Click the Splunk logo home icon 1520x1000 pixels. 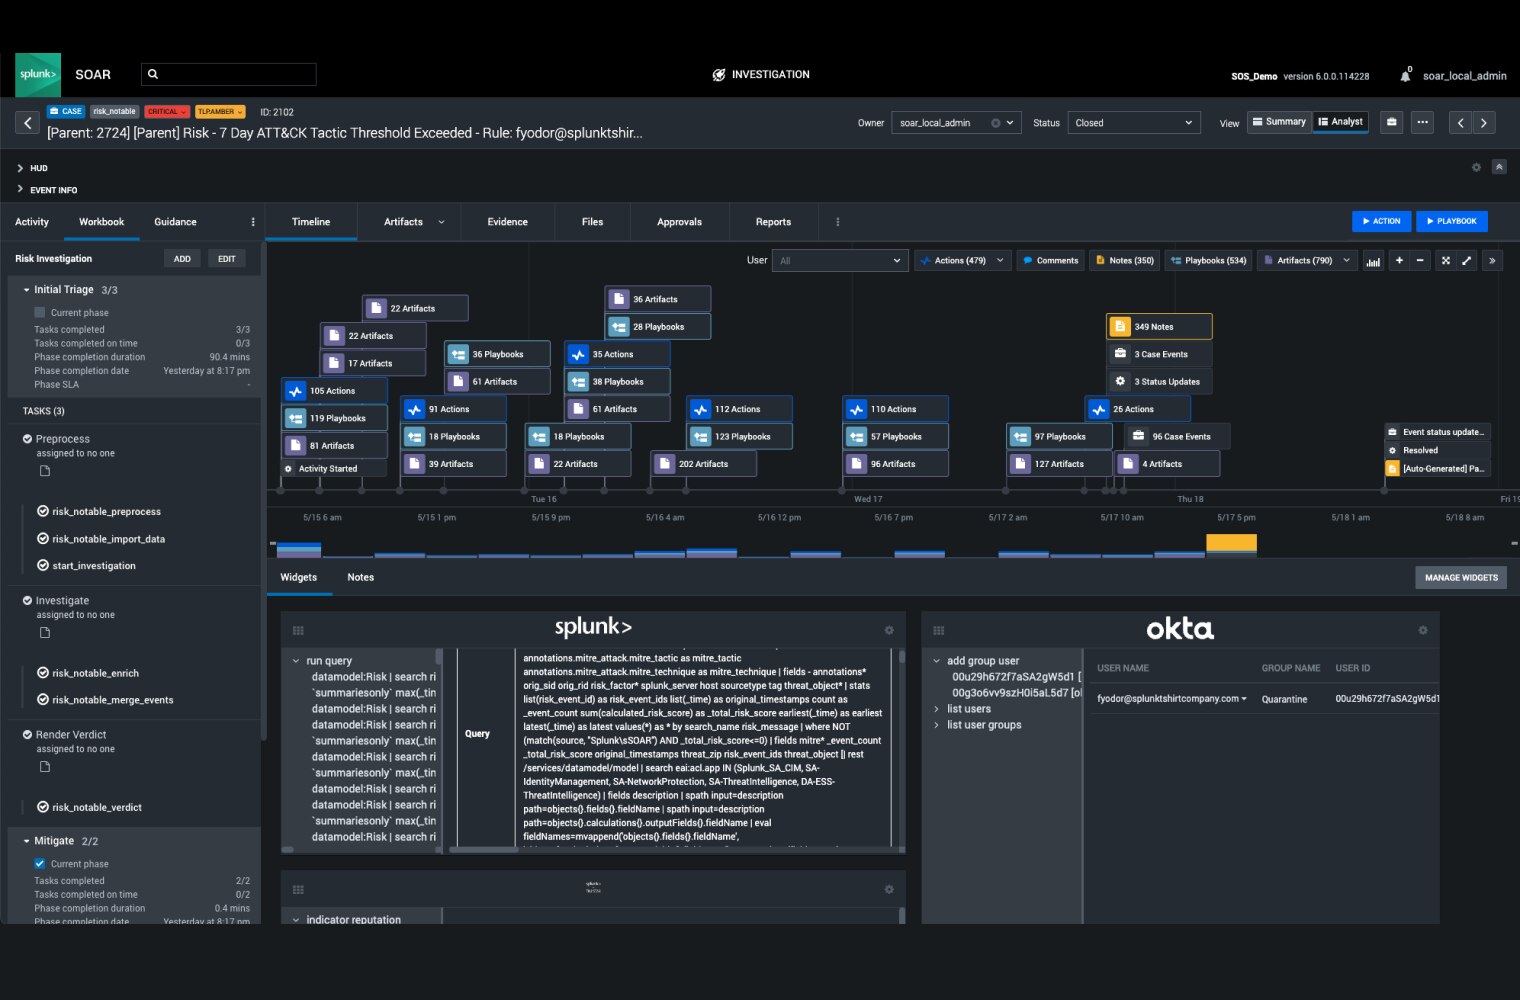pyautogui.click(x=38, y=75)
